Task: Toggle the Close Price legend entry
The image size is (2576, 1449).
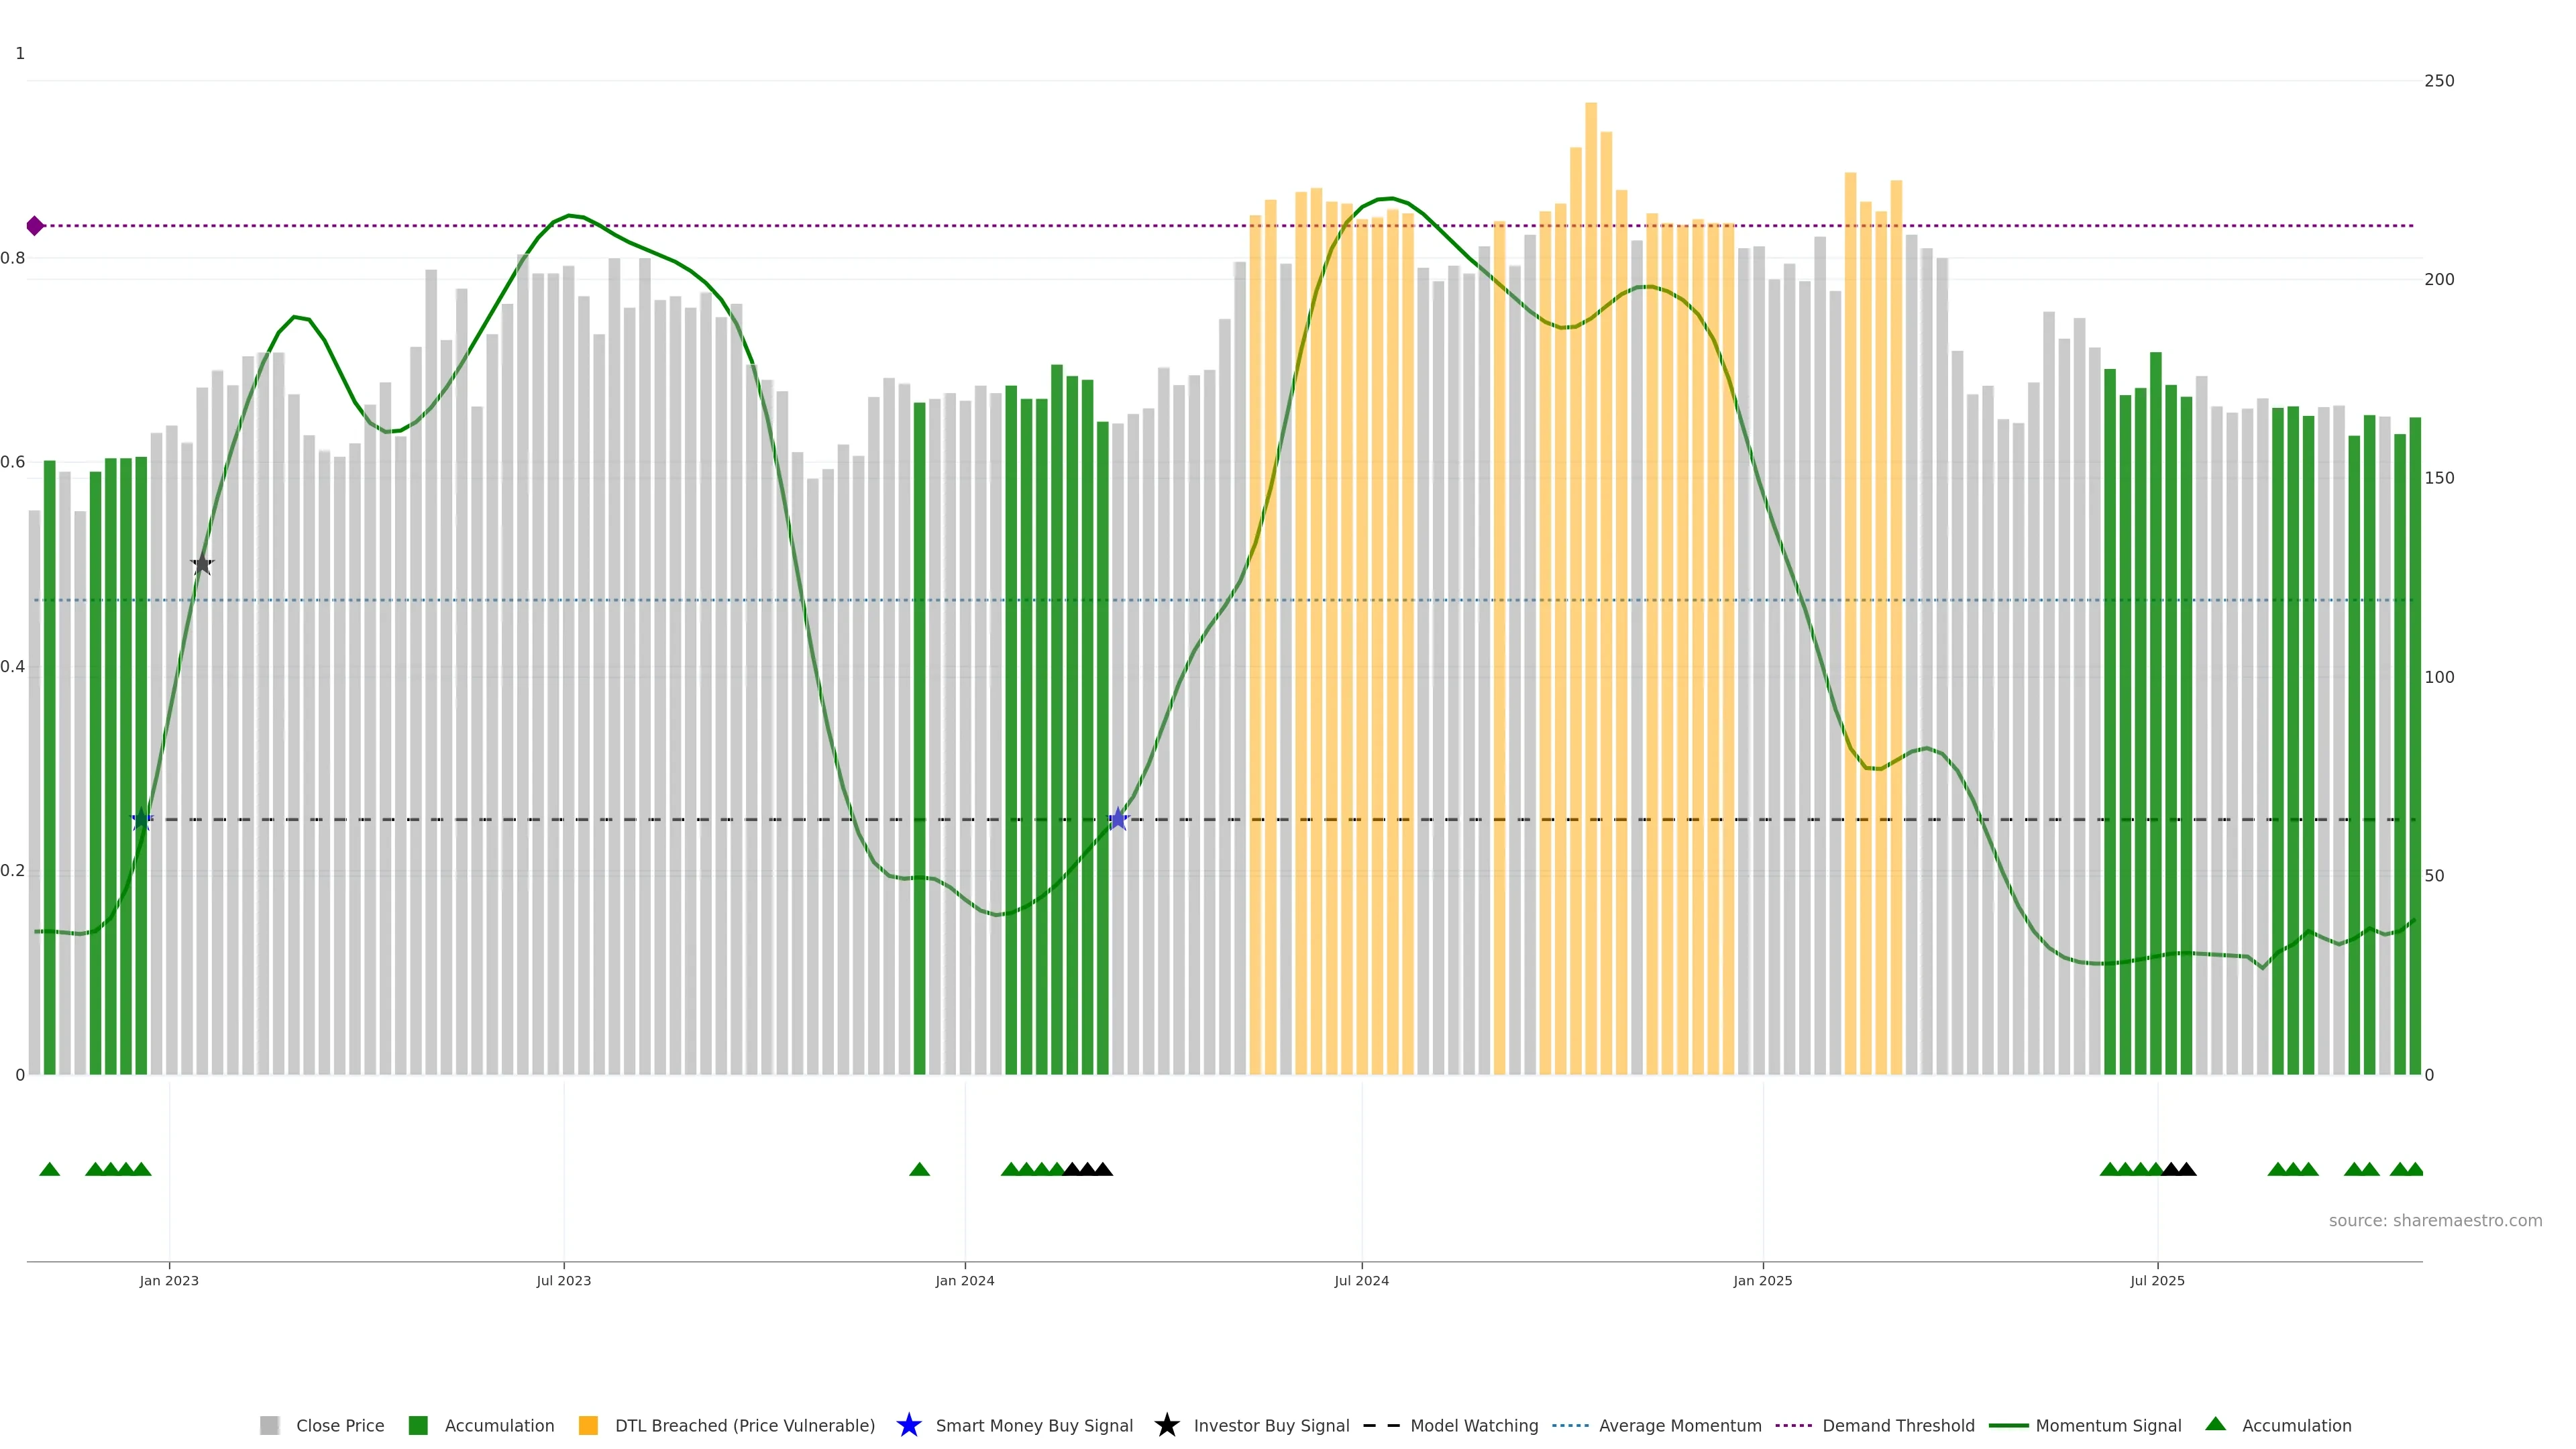Action: [x=340, y=1425]
